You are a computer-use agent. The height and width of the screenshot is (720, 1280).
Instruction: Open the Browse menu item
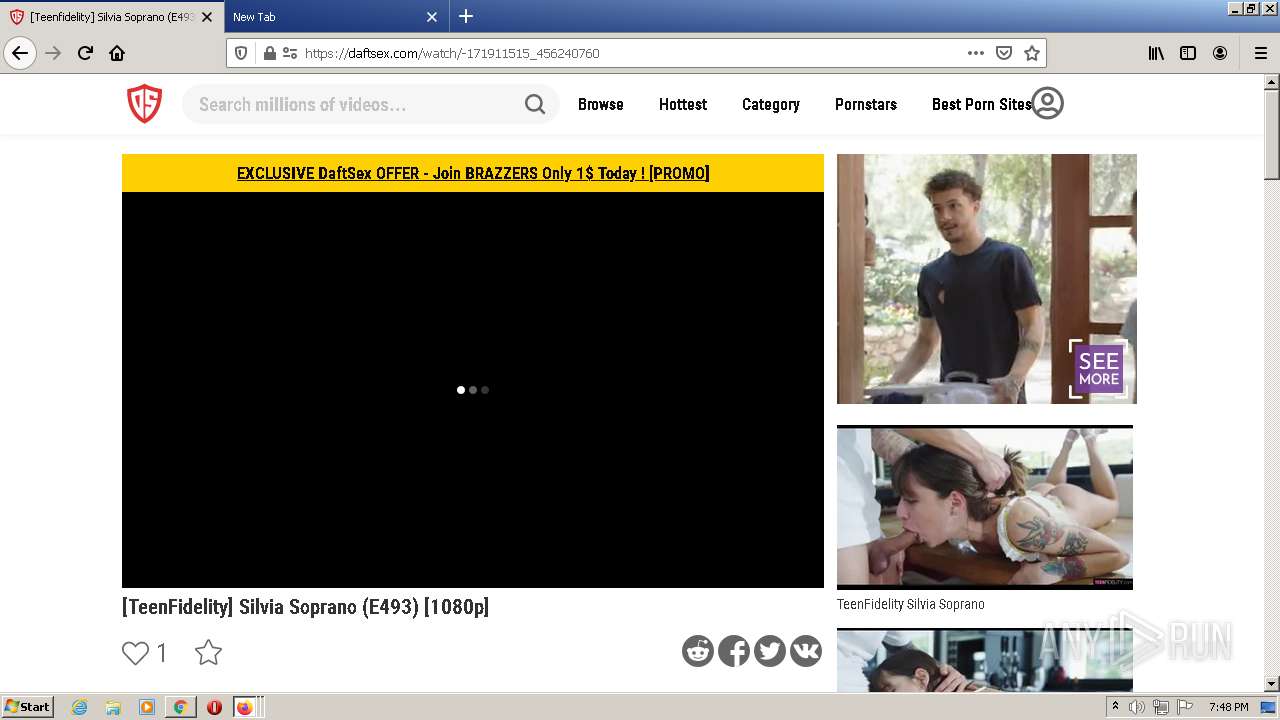click(600, 104)
